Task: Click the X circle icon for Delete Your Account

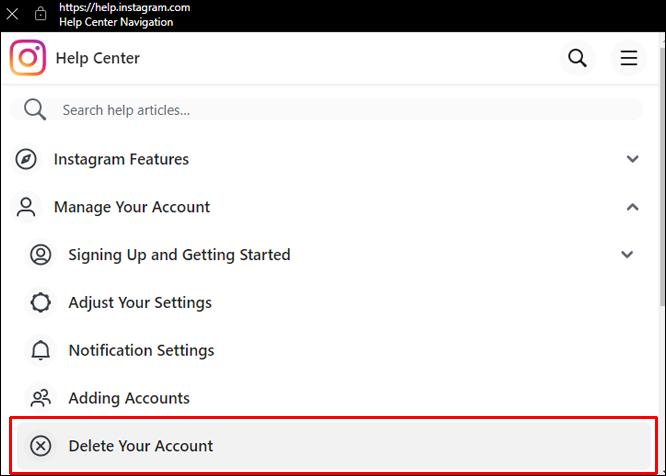Action: click(40, 446)
